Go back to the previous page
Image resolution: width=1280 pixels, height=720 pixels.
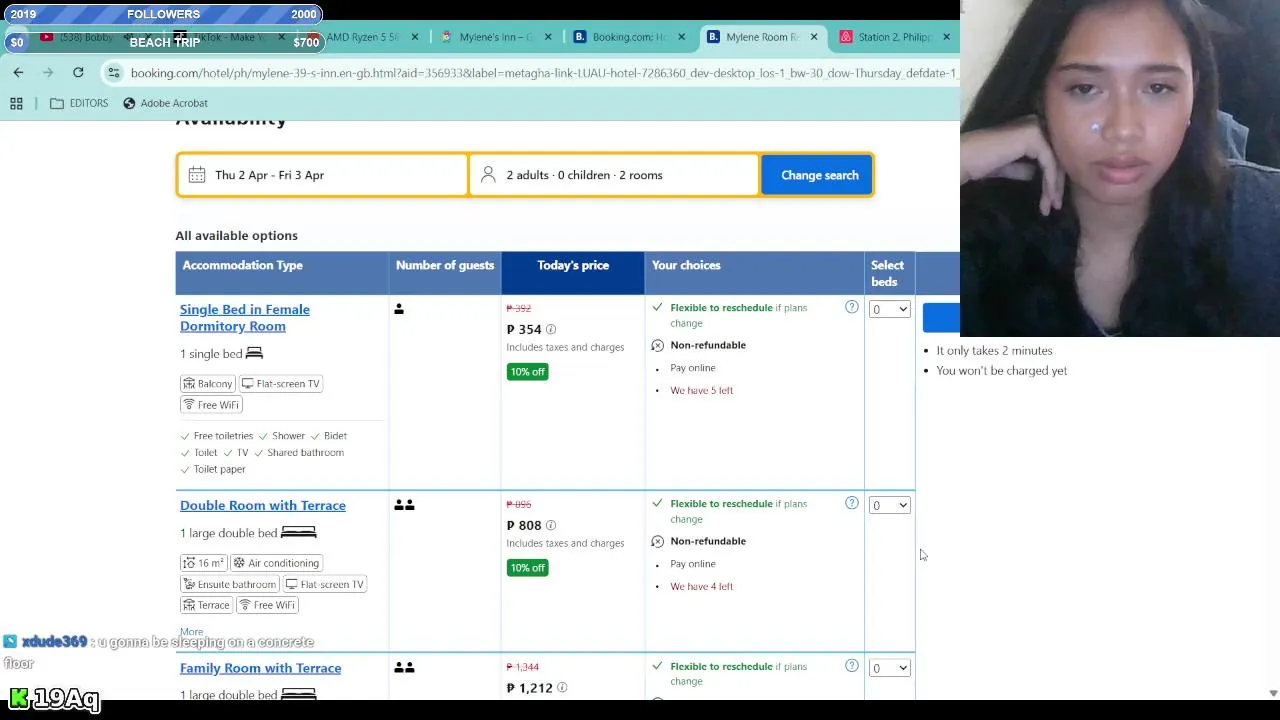click(x=18, y=72)
